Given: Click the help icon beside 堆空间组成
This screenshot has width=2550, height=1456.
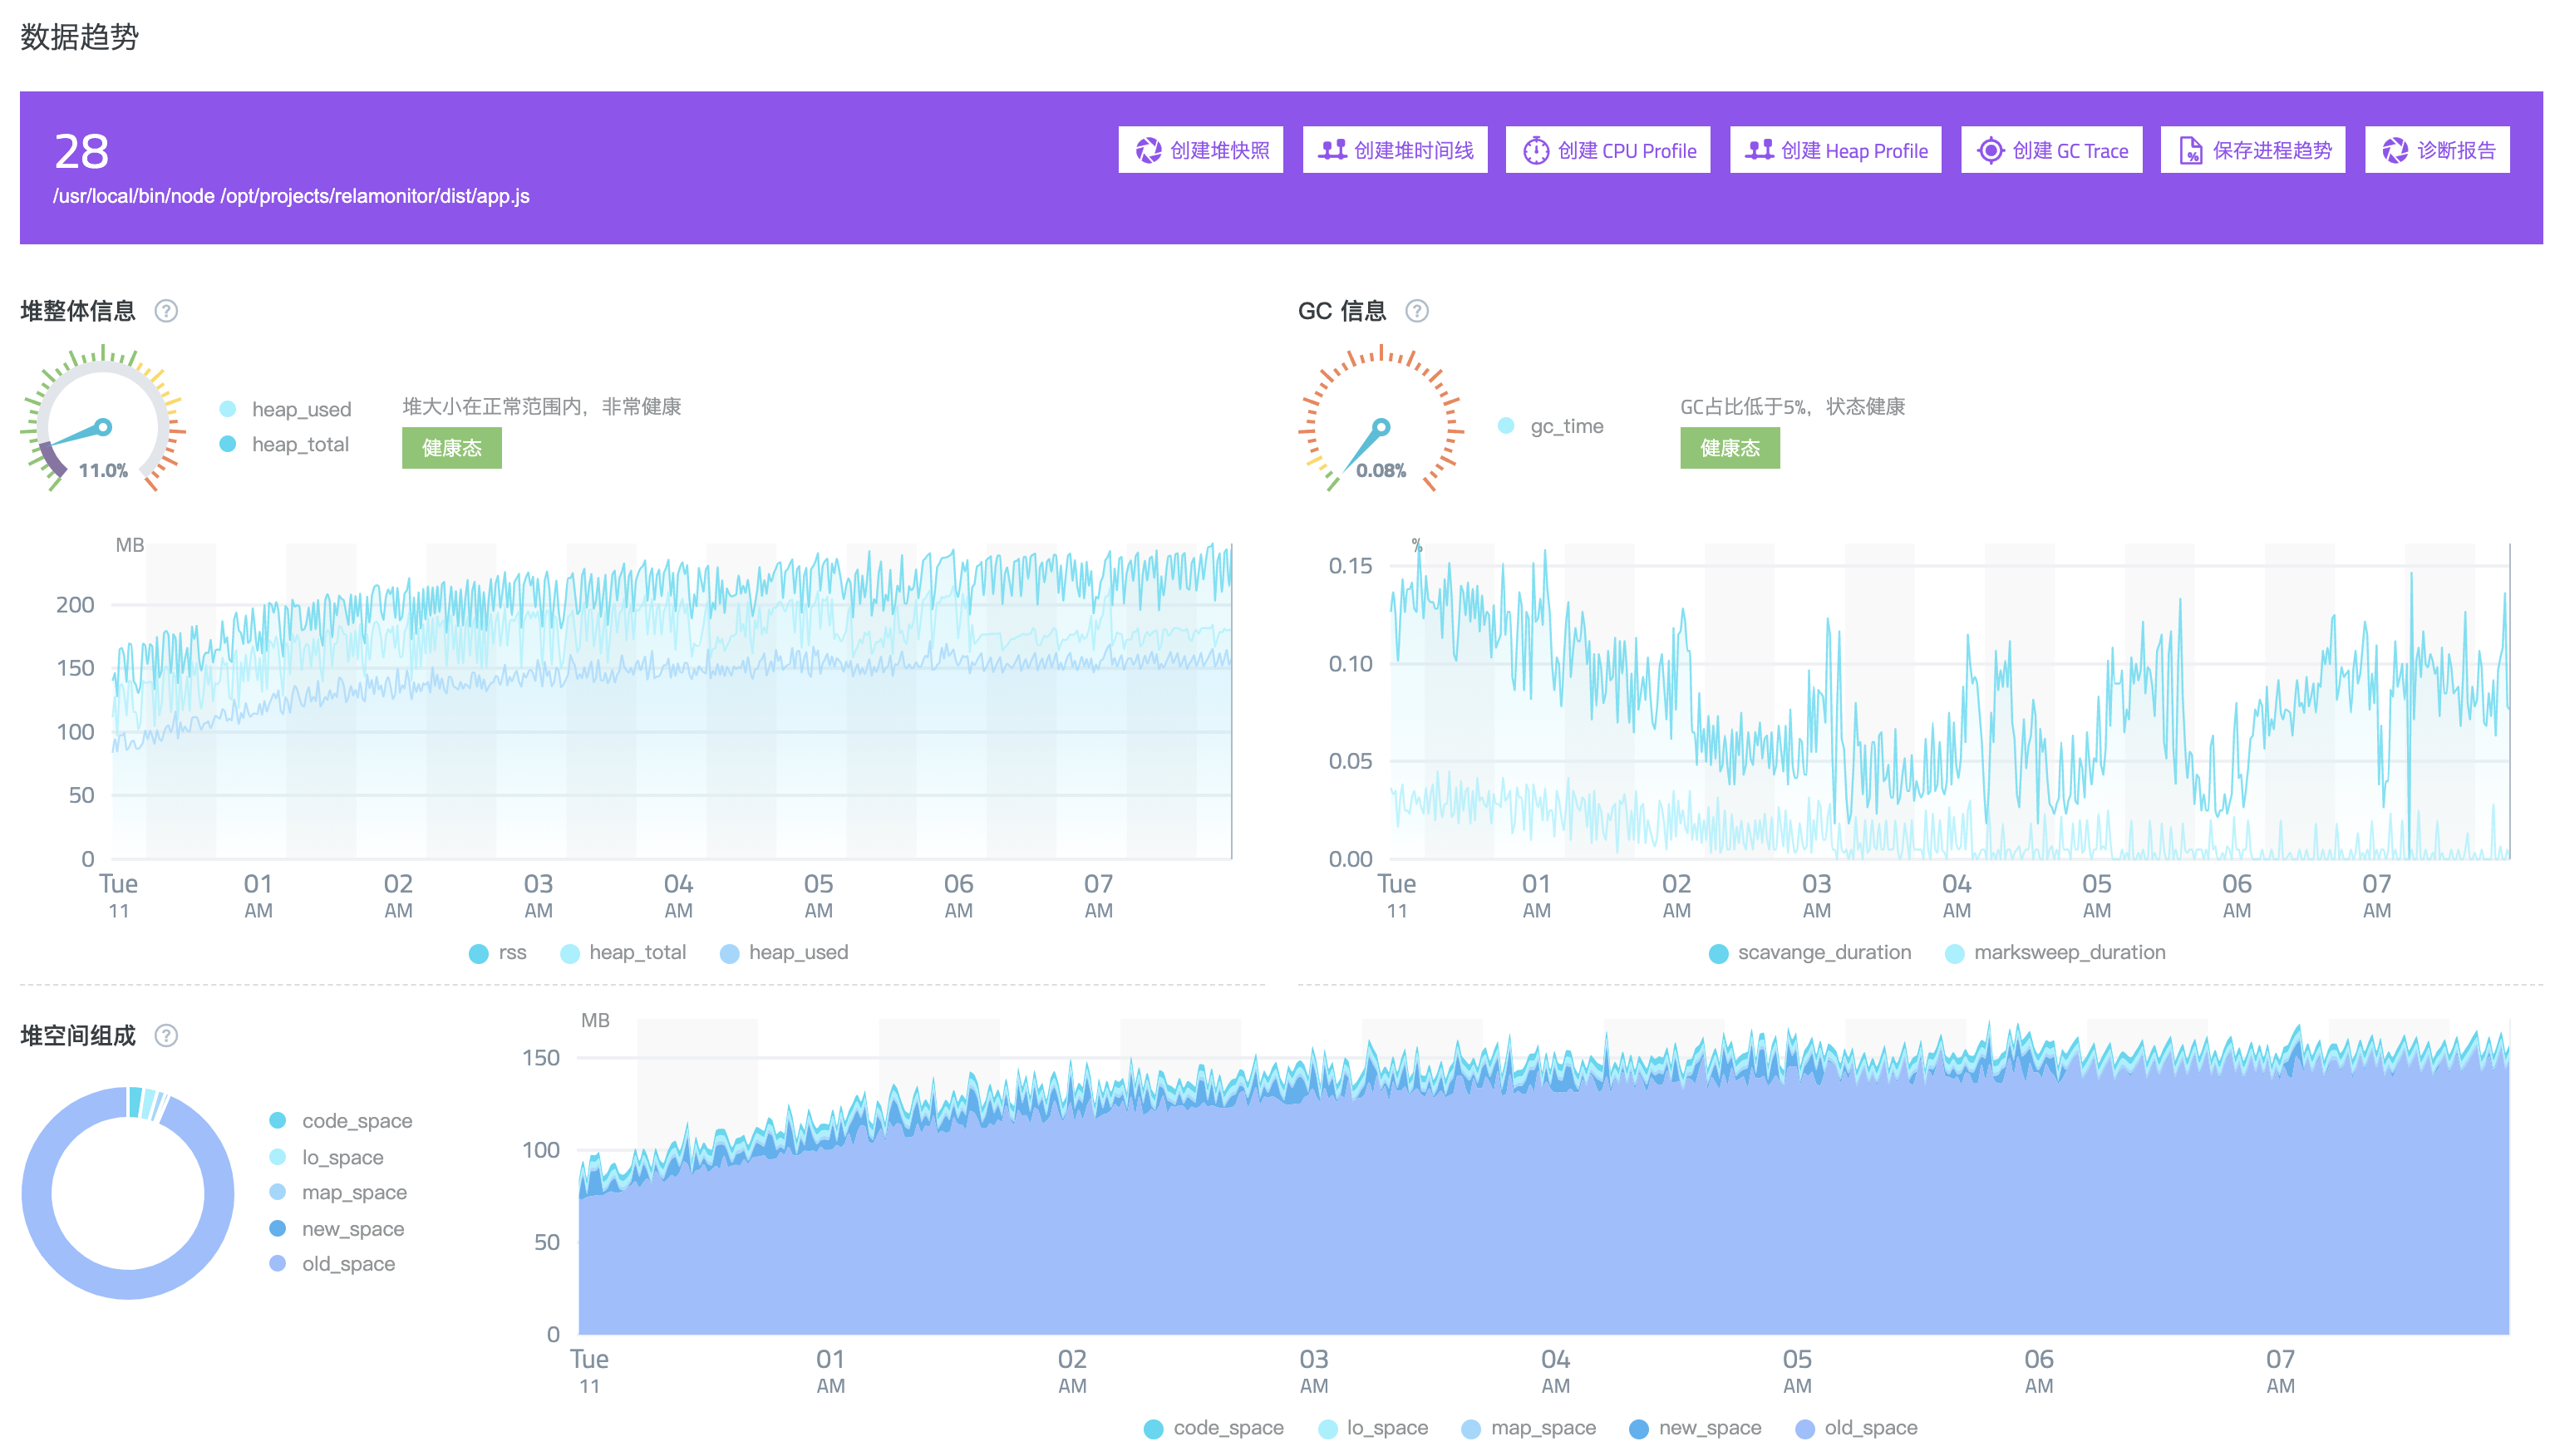Looking at the screenshot, I should [166, 1035].
